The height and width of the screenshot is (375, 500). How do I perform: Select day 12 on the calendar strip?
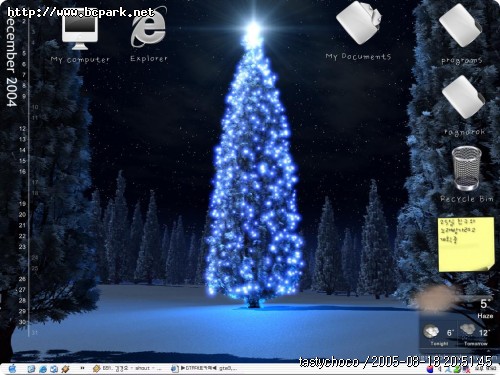pos(22,129)
